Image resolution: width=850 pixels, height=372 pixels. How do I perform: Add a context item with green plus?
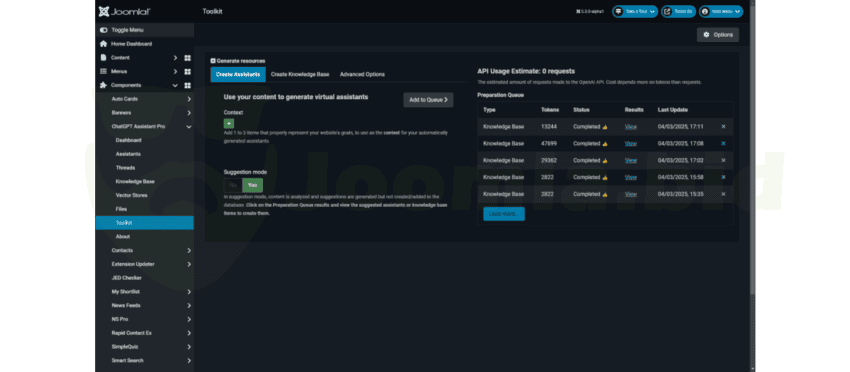click(x=229, y=124)
